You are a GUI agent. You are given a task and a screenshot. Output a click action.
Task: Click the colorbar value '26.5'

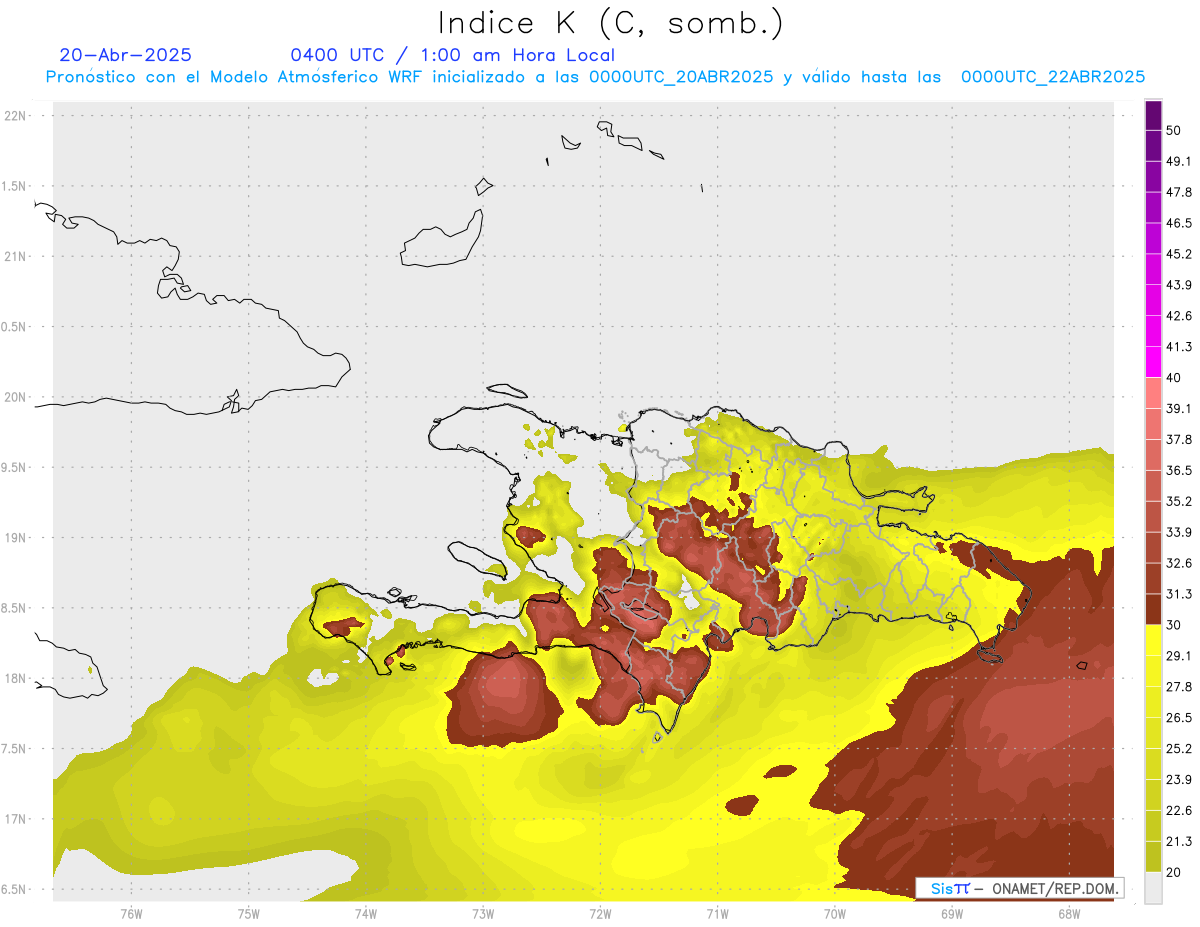point(1179,718)
